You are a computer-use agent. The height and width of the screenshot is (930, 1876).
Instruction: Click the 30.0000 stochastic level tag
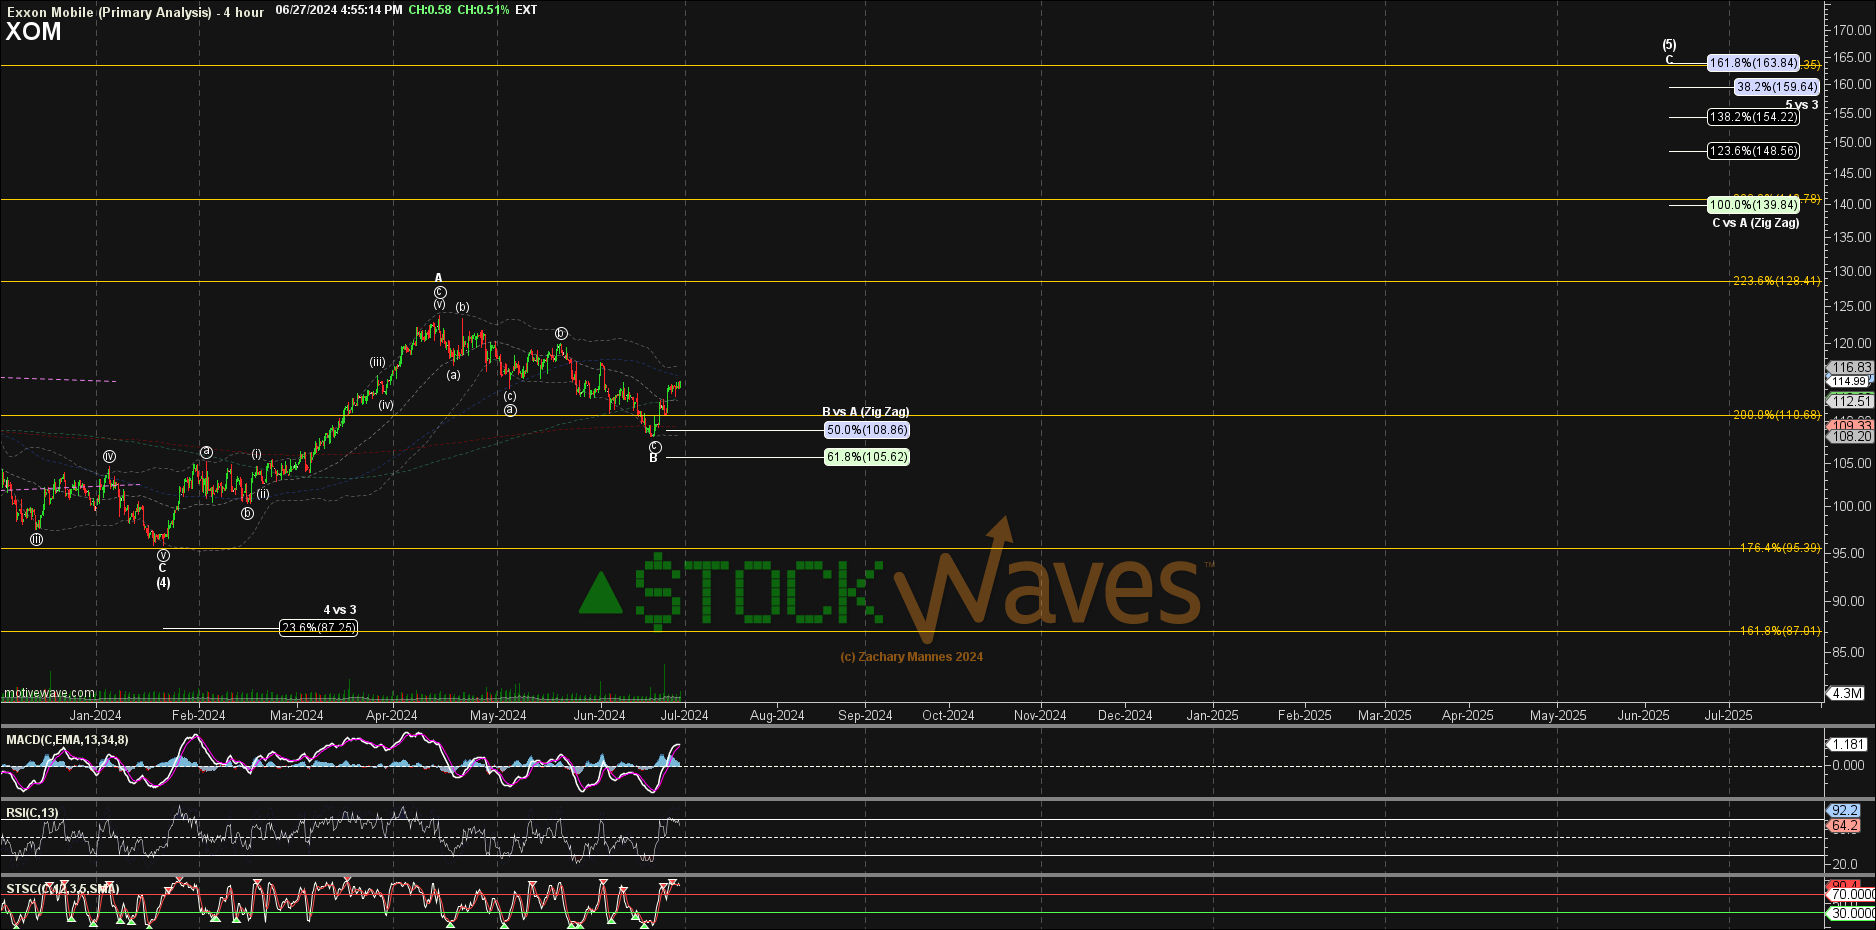(1852, 914)
